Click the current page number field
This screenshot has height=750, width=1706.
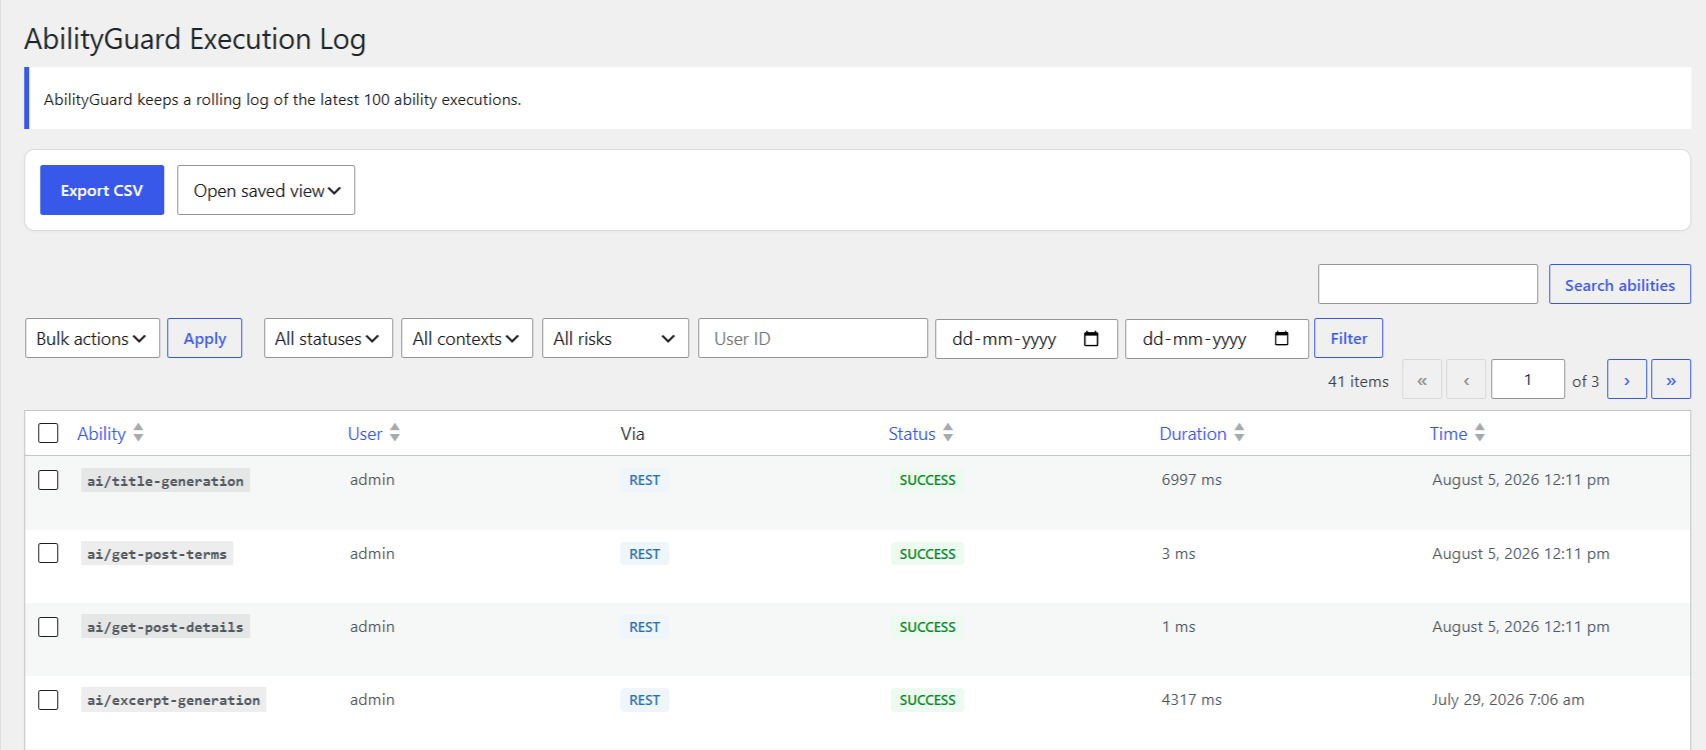point(1528,379)
